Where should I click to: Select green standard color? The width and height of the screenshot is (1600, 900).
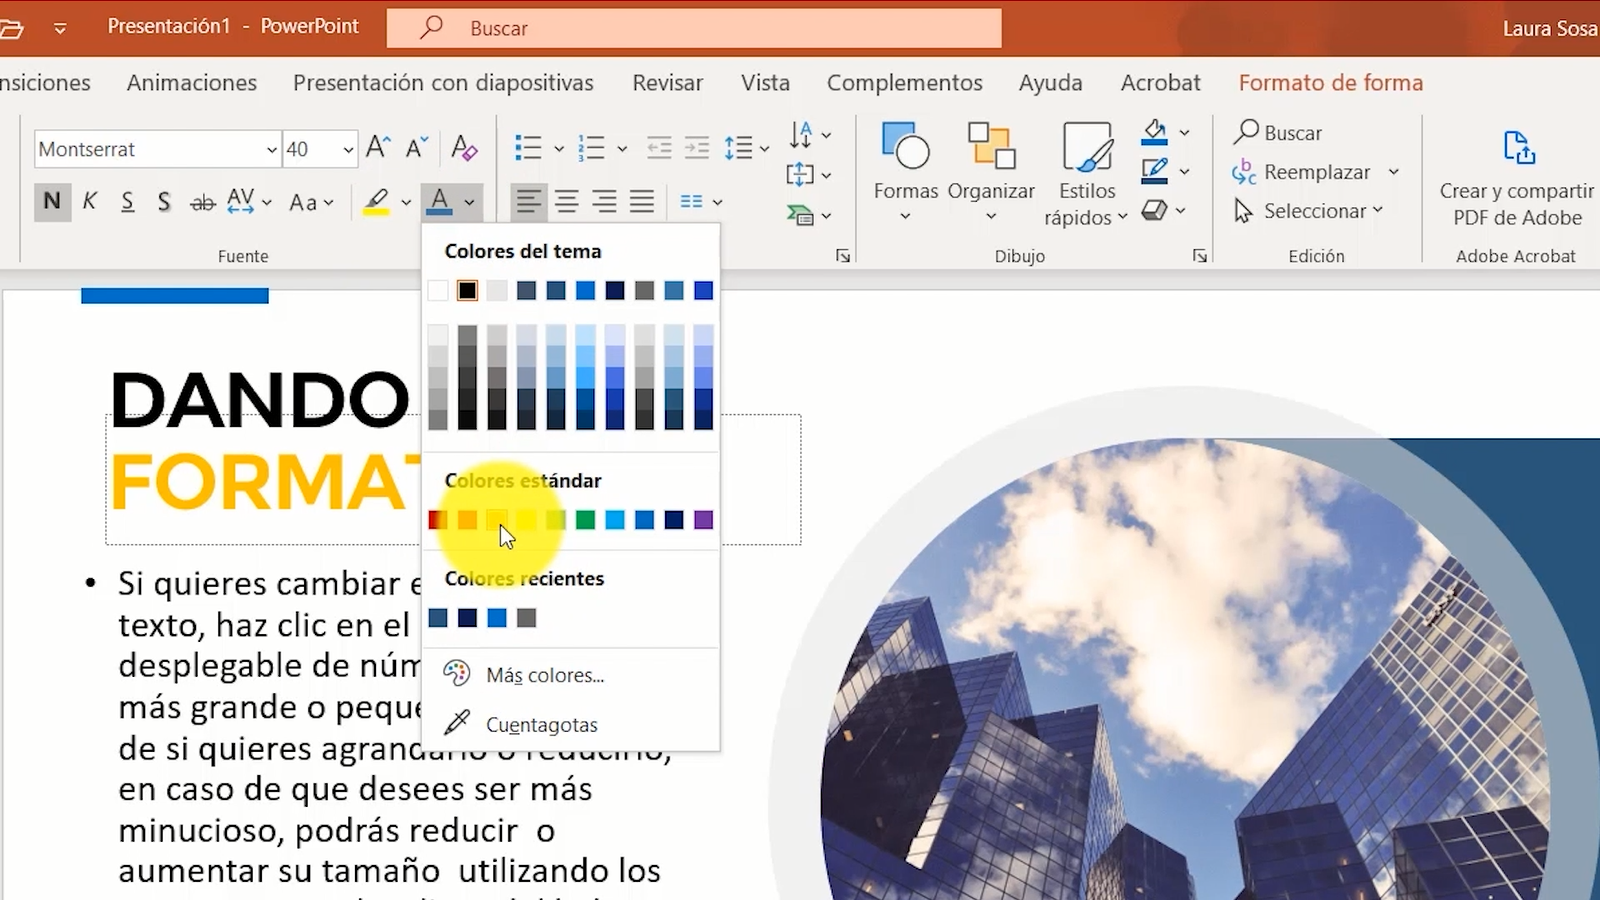(585, 520)
